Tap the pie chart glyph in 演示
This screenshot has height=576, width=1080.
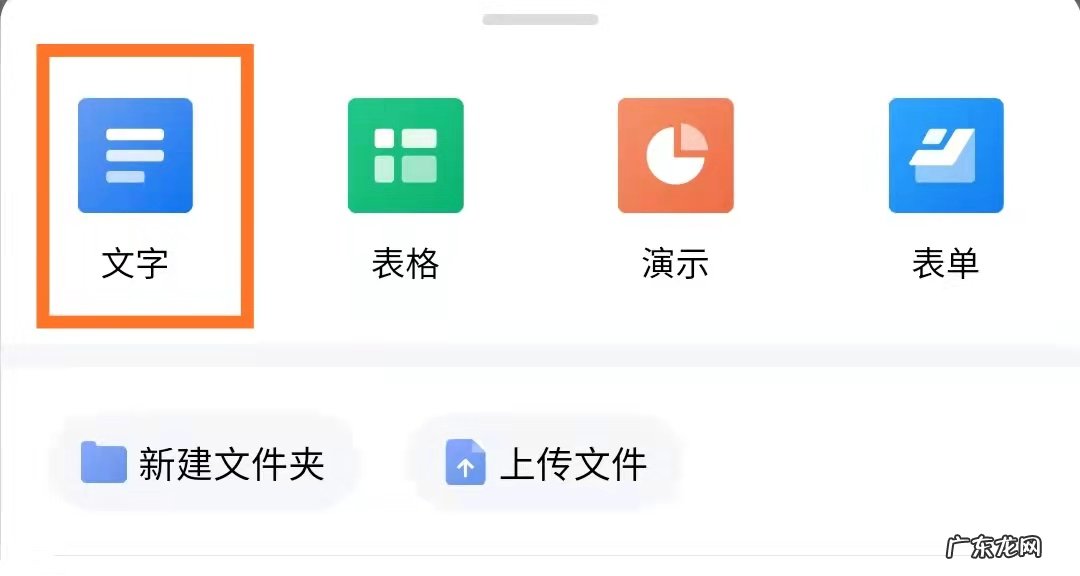click(676, 154)
